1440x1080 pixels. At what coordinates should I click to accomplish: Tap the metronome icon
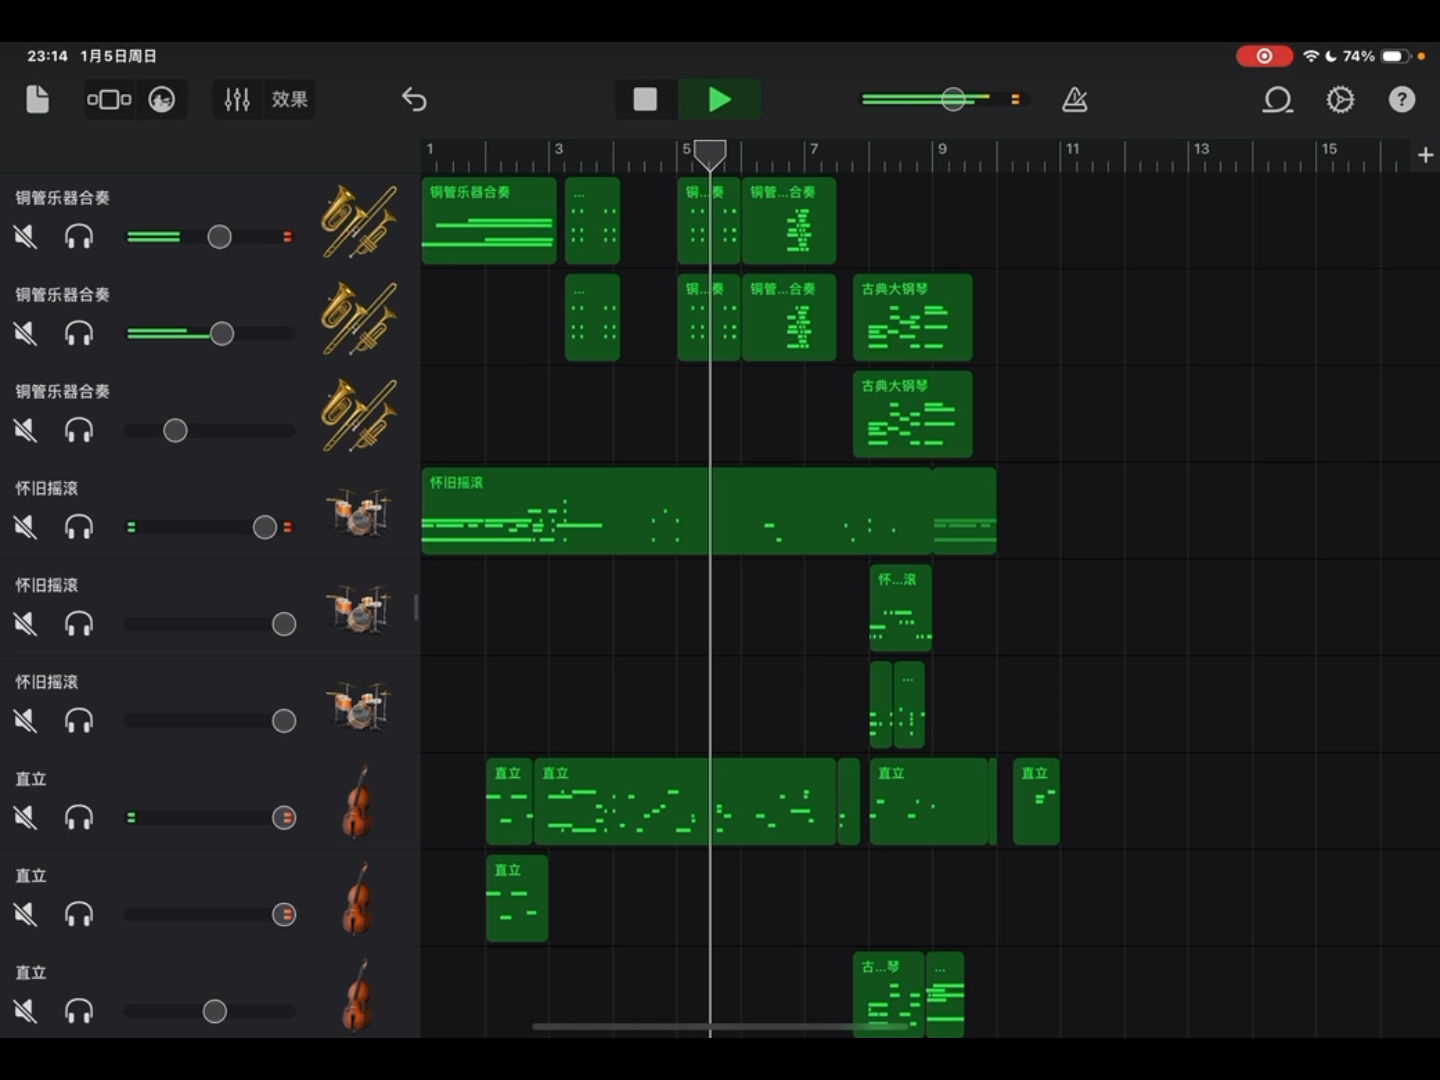tap(1074, 99)
